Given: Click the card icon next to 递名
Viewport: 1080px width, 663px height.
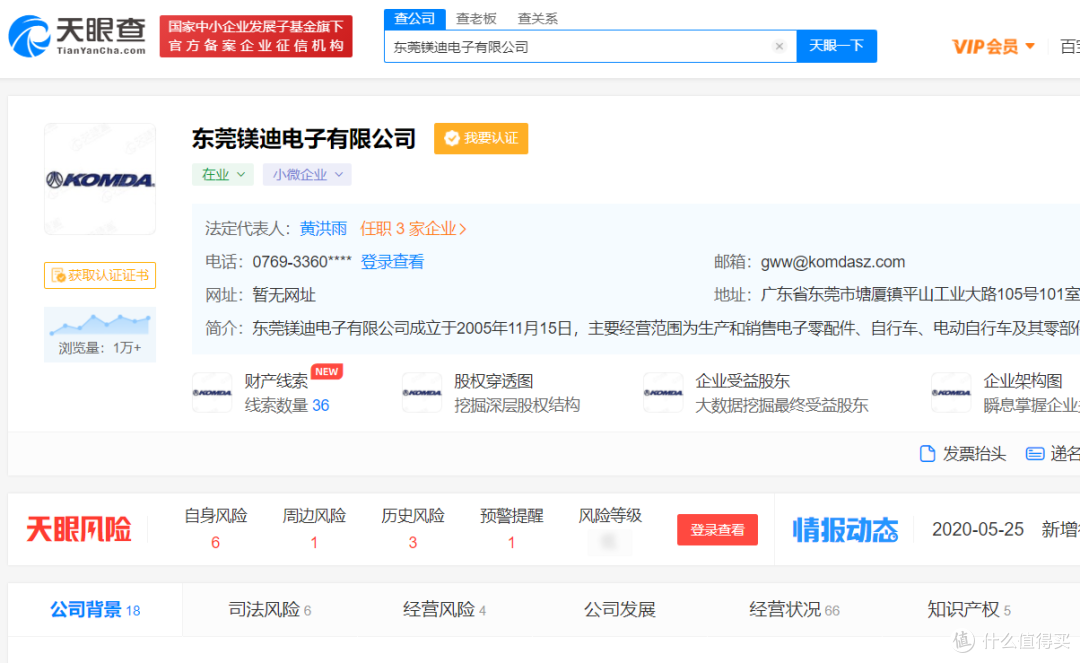Looking at the screenshot, I should pos(1035,454).
